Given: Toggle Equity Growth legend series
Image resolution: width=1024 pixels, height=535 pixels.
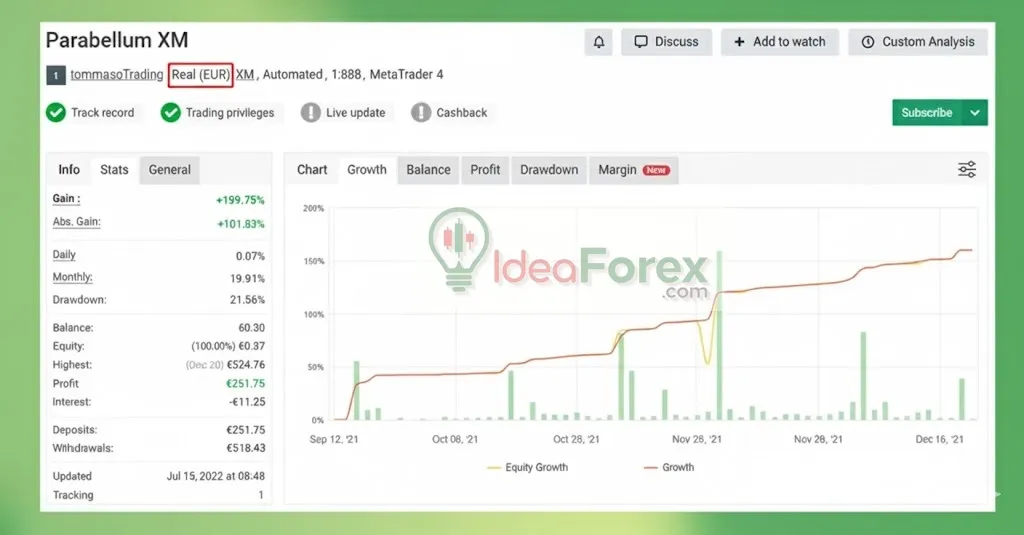Looking at the screenshot, I should 528,467.
